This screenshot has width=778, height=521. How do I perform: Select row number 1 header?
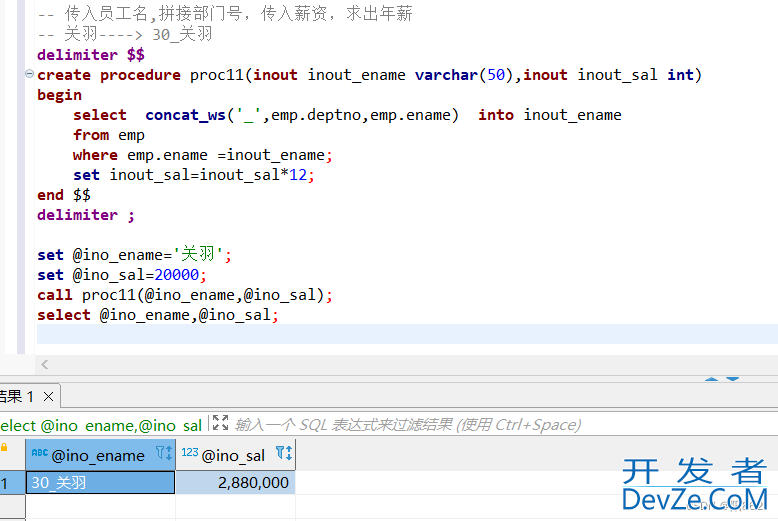(x=12, y=483)
